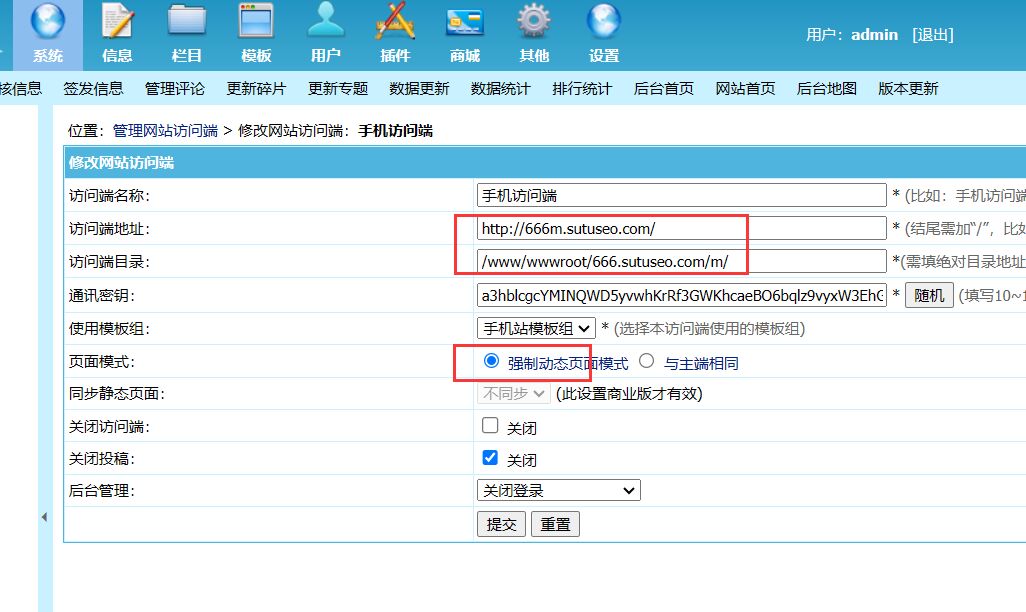This screenshot has width=1026, height=612.
Task: Click the 管理网站访问端 breadcrumb link
Action: pos(166,131)
